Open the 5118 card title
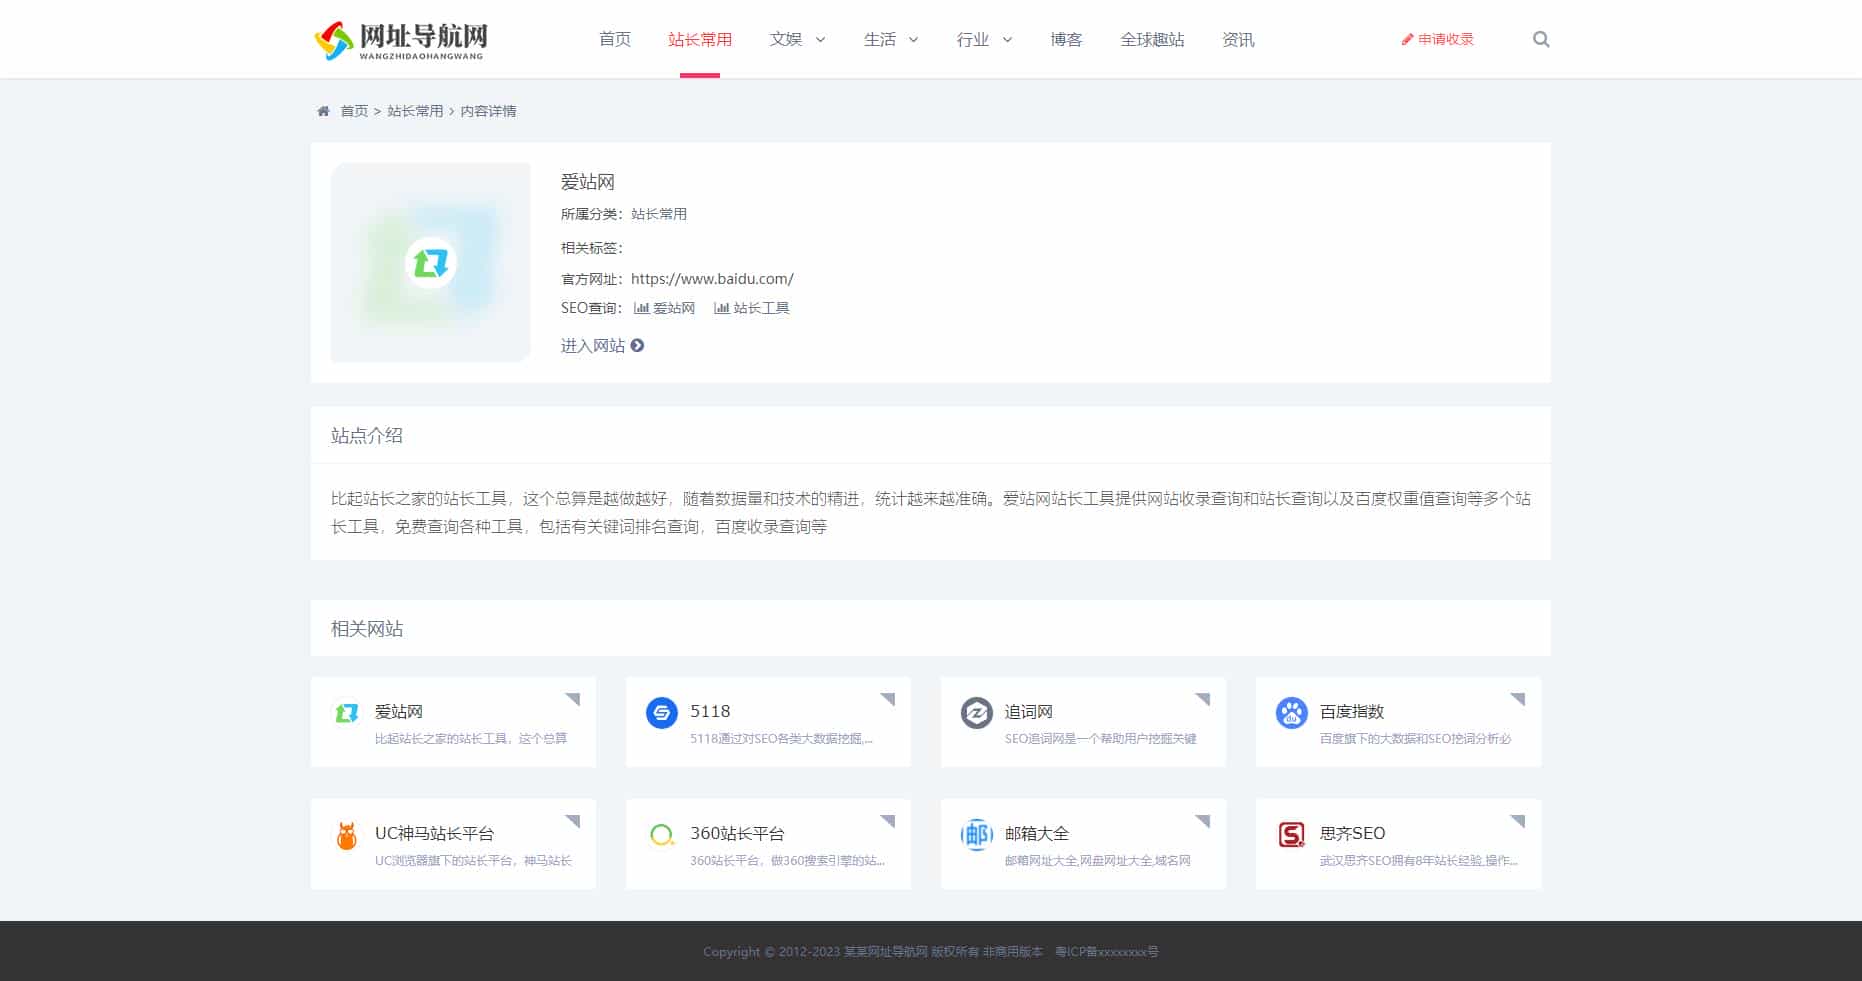The width and height of the screenshot is (1862, 981). (x=710, y=711)
